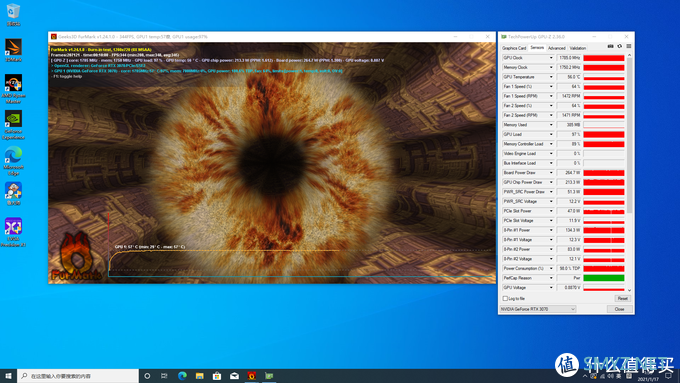Open File Explorer from the taskbar
Screen dimensions: 680x383
[x=199, y=376]
